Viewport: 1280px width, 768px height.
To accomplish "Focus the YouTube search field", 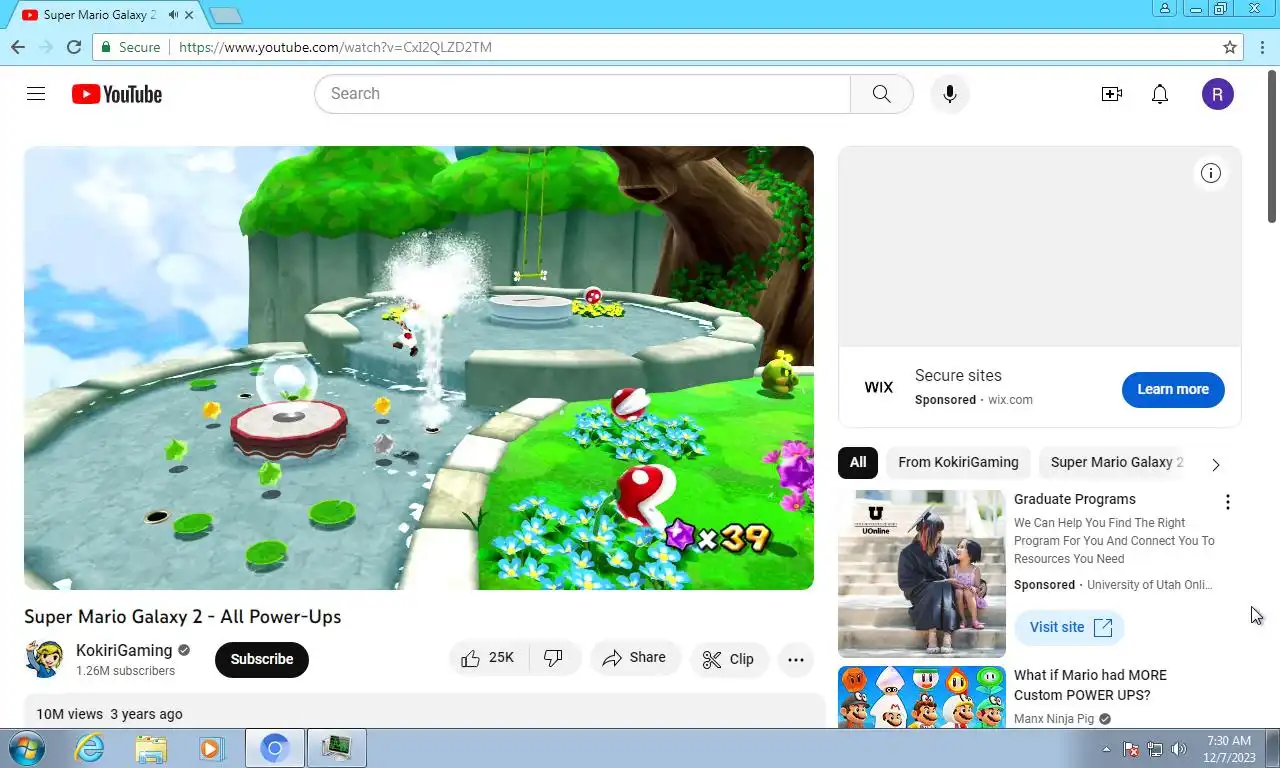I will point(582,94).
